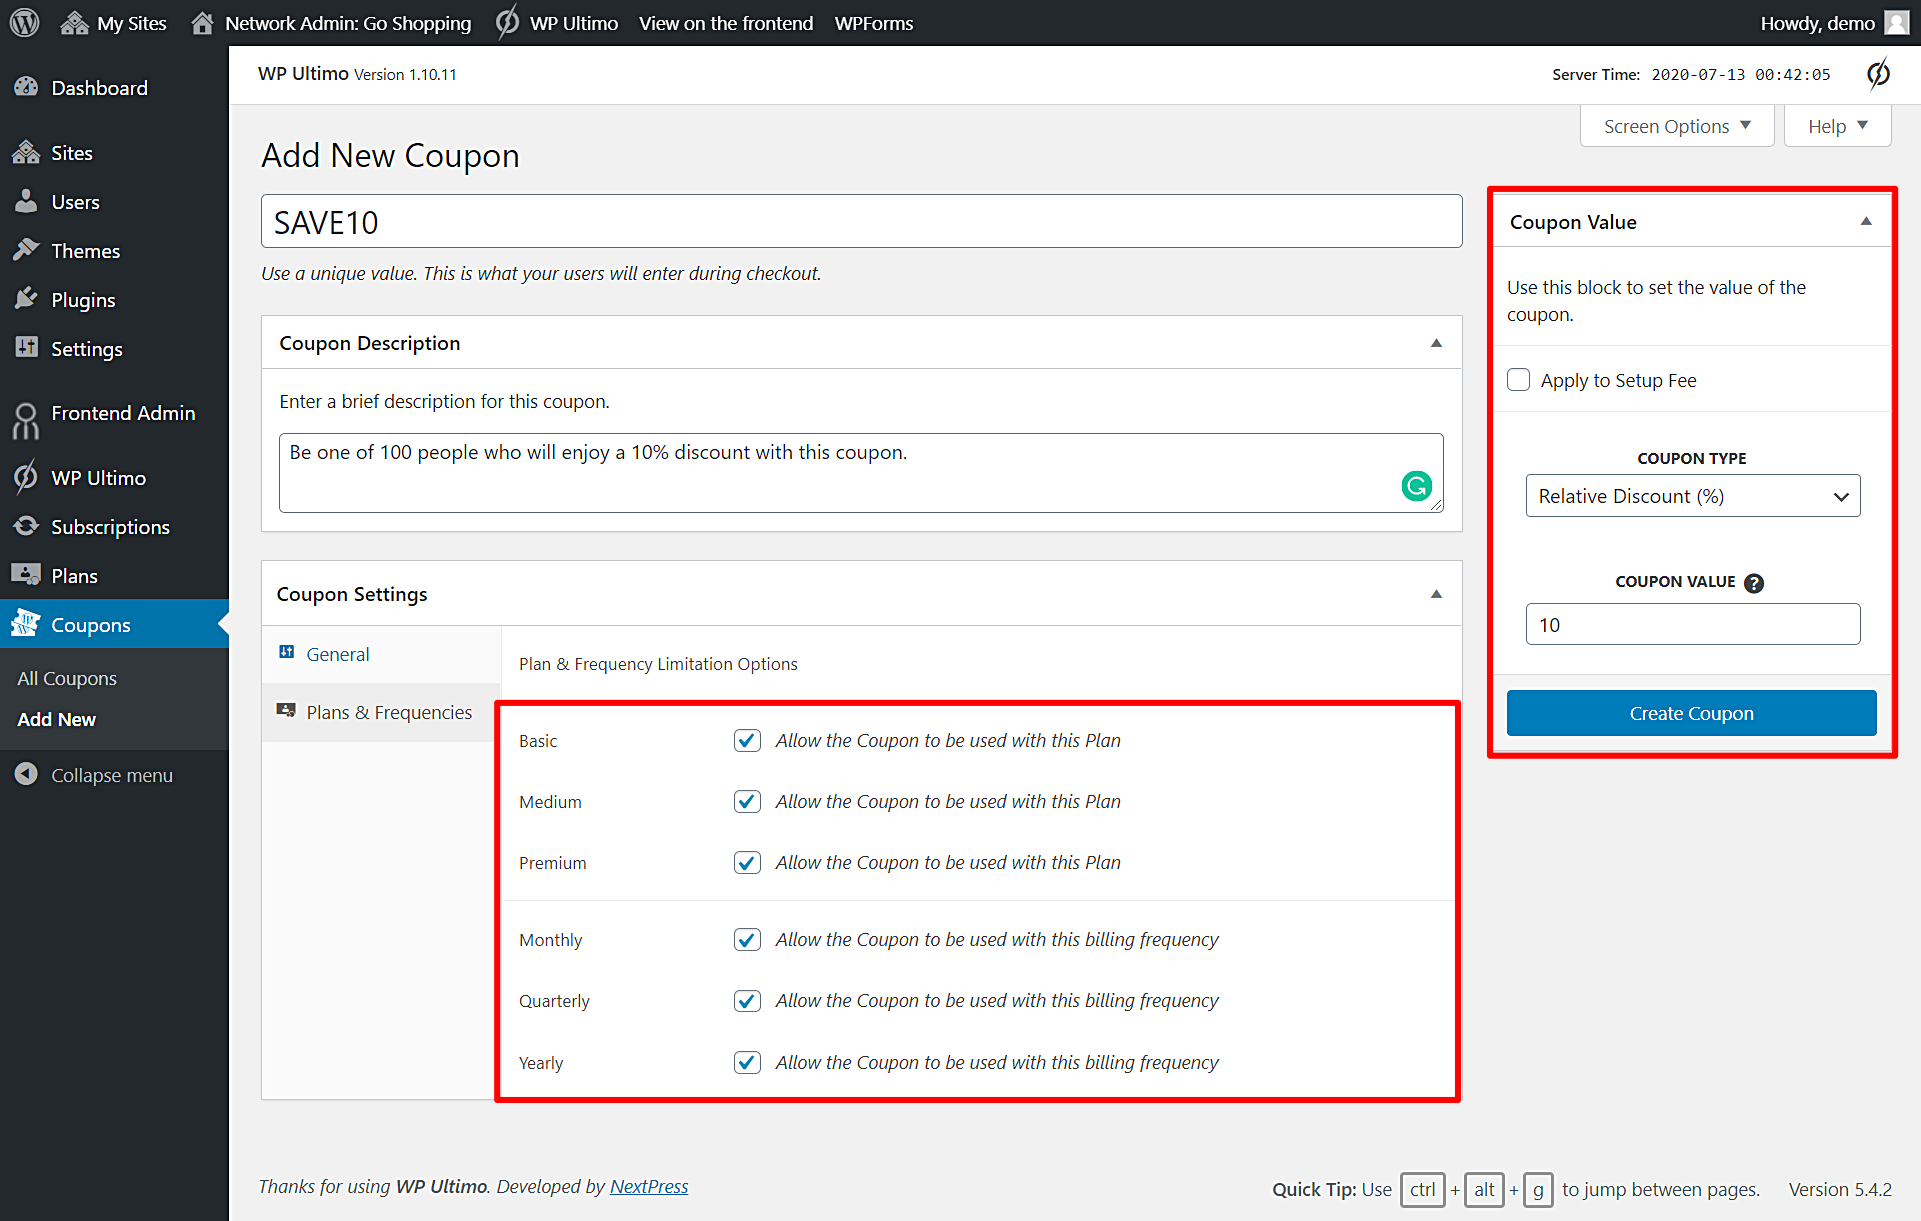This screenshot has width=1921, height=1221.
Task: Click the WP Ultimo sidebar icon
Action: point(26,477)
